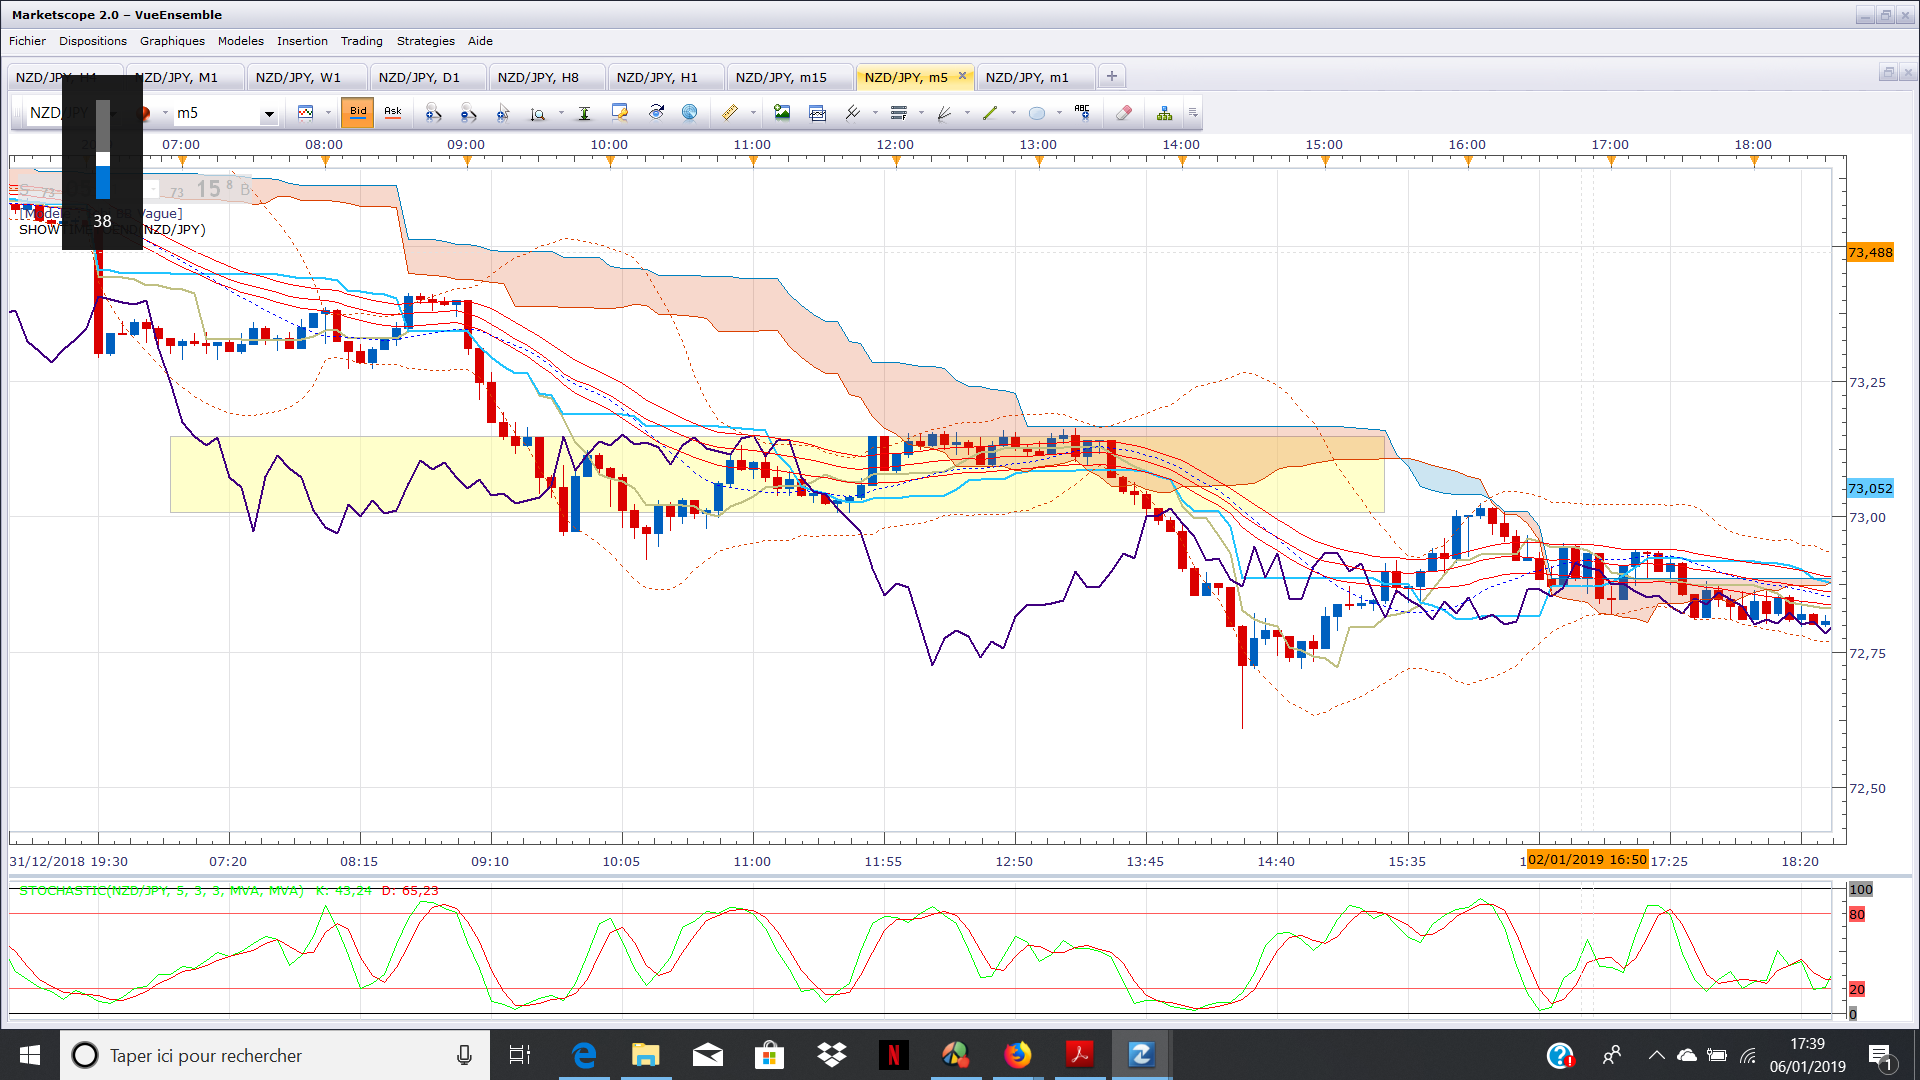Screen dimensions: 1920x1080
Task: Open the Insertion menu
Action: [302, 41]
